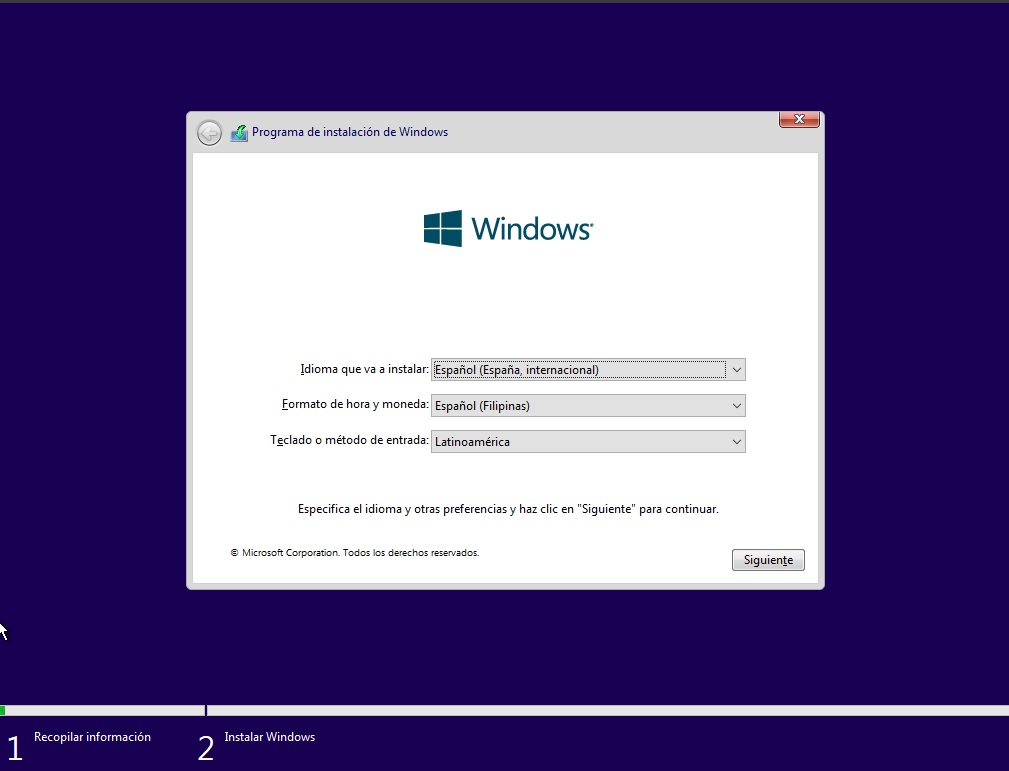Click the 'Teclado o método de entrada:' label
Image resolution: width=1009 pixels, height=771 pixels.
pyautogui.click(x=349, y=440)
